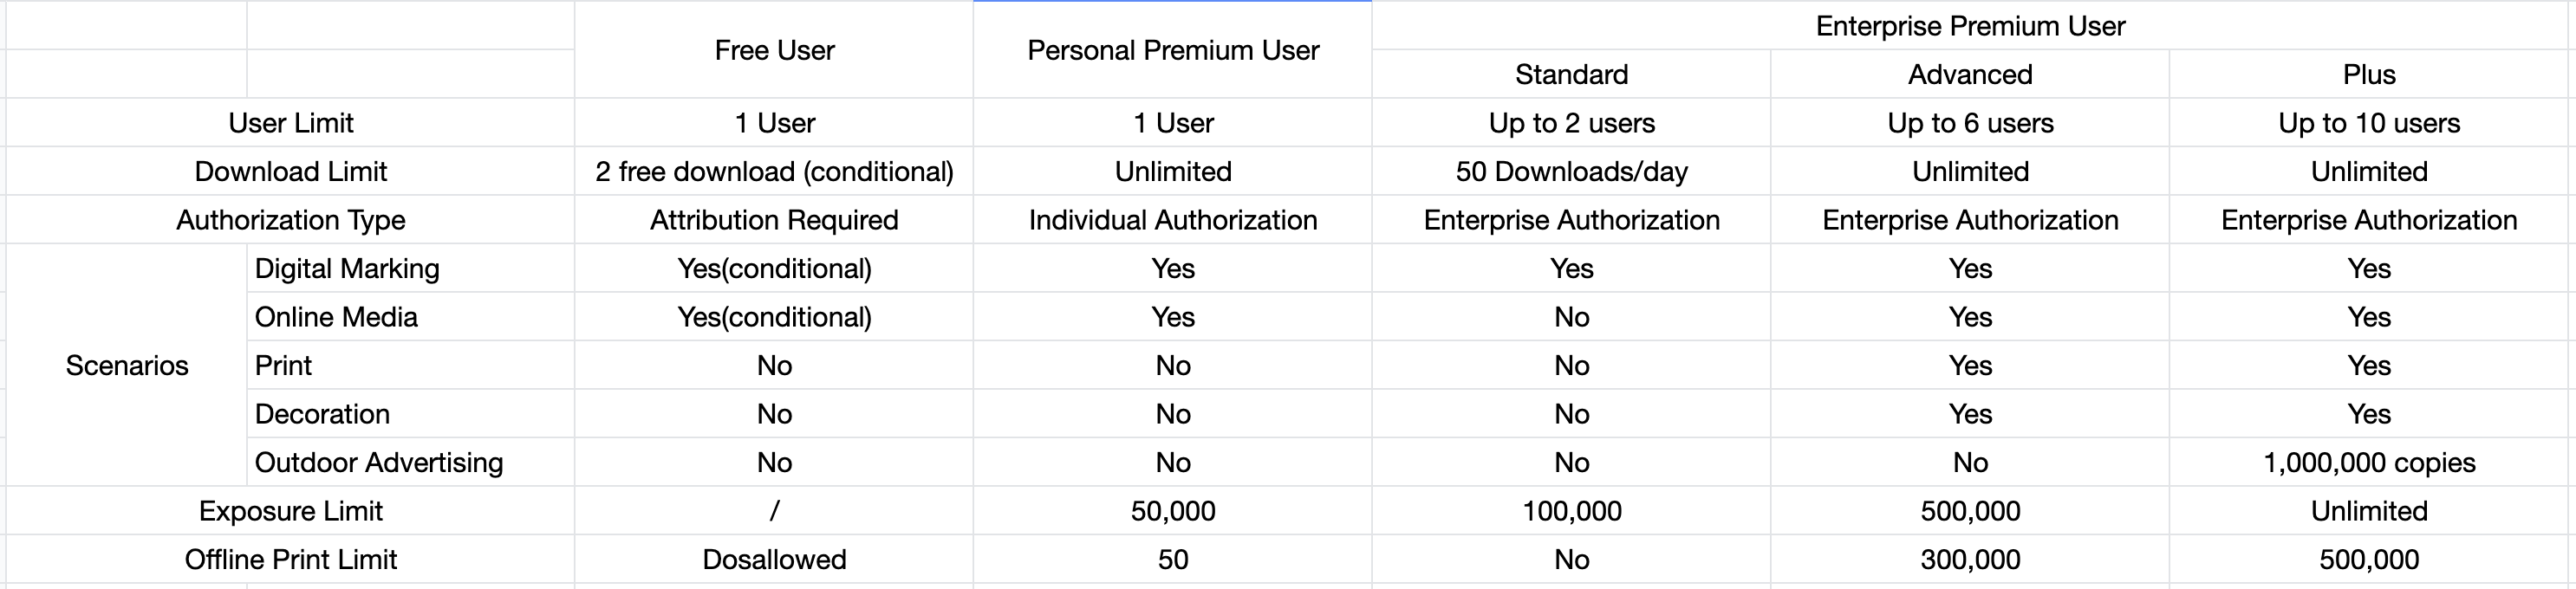This screenshot has height=589, width=2576.
Task: Click the "50 Downloads/day" cell
Action: tap(1571, 171)
